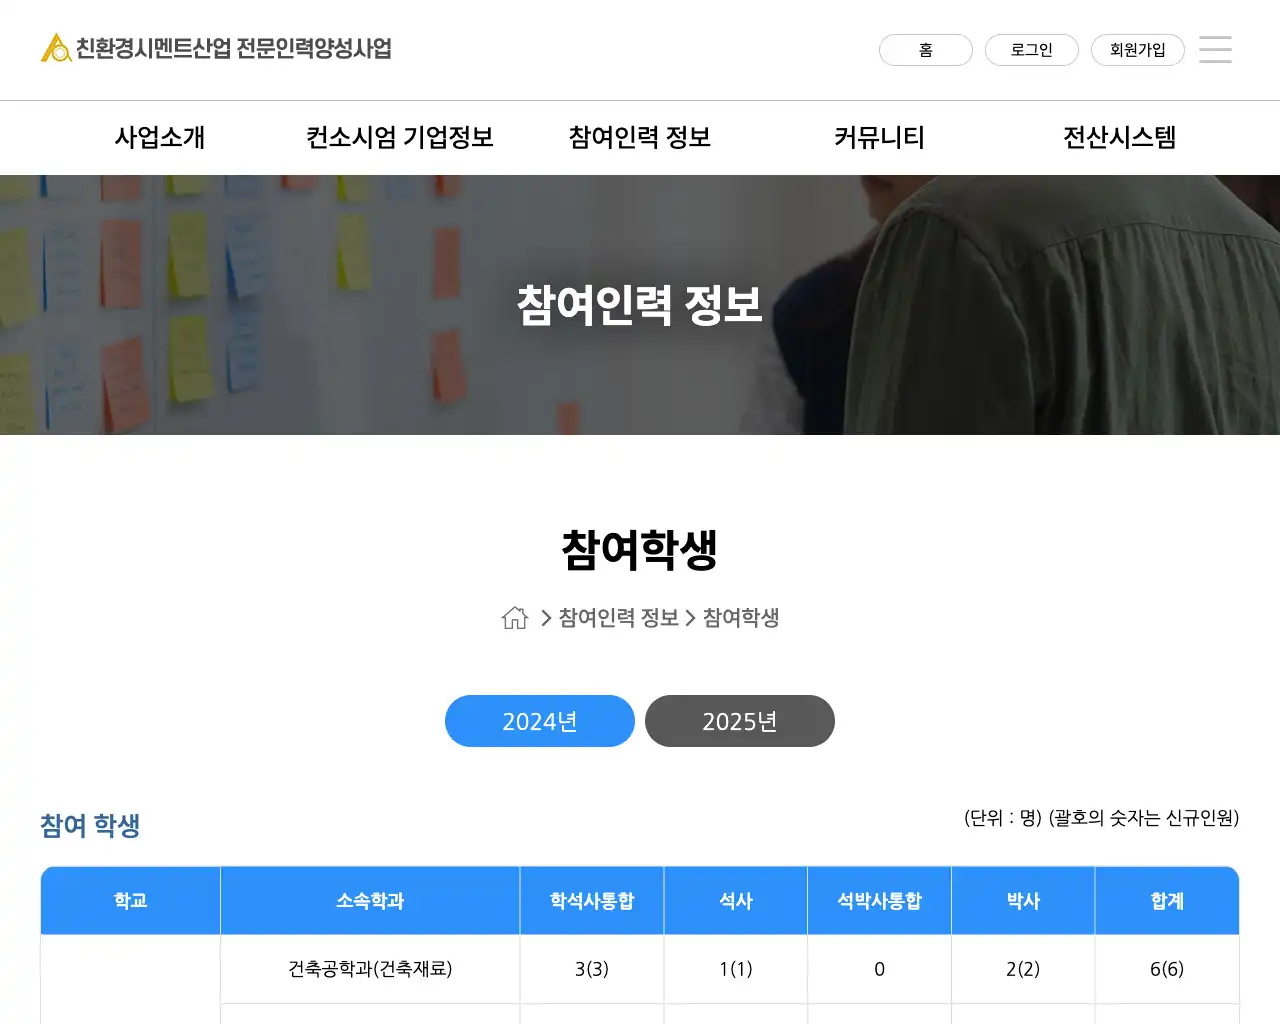The height and width of the screenshot is (1024, 1280).
Task: Click the home icon in breadcrumb
Action: click(515, 618)
